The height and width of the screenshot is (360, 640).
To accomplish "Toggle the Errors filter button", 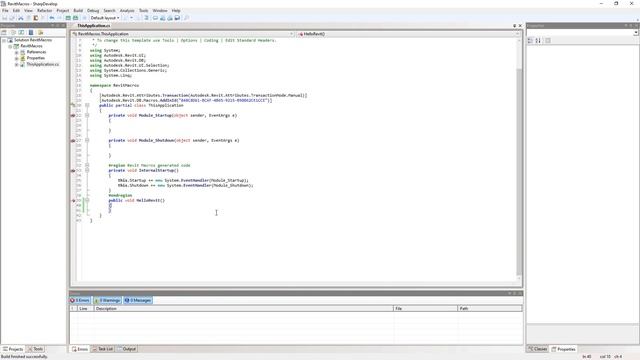I will [80, 300].
